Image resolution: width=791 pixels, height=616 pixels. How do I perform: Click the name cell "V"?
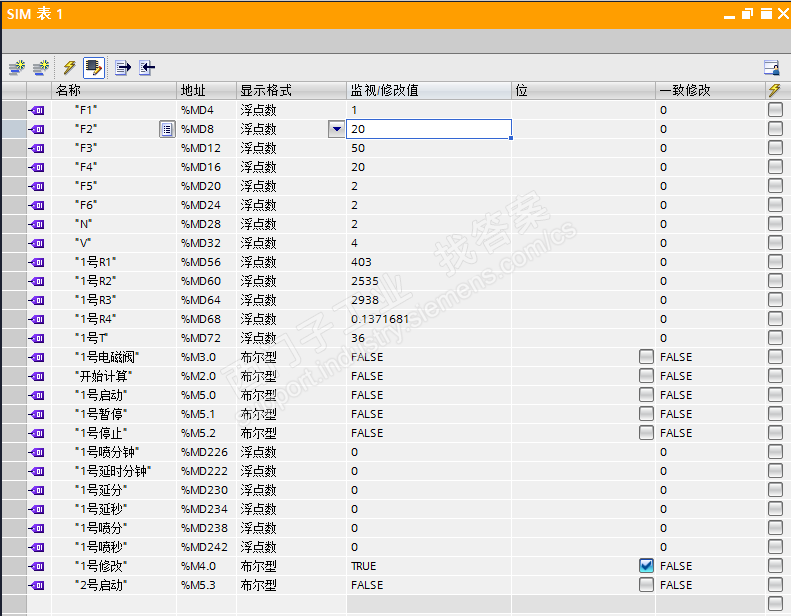[x=114, y=243]
